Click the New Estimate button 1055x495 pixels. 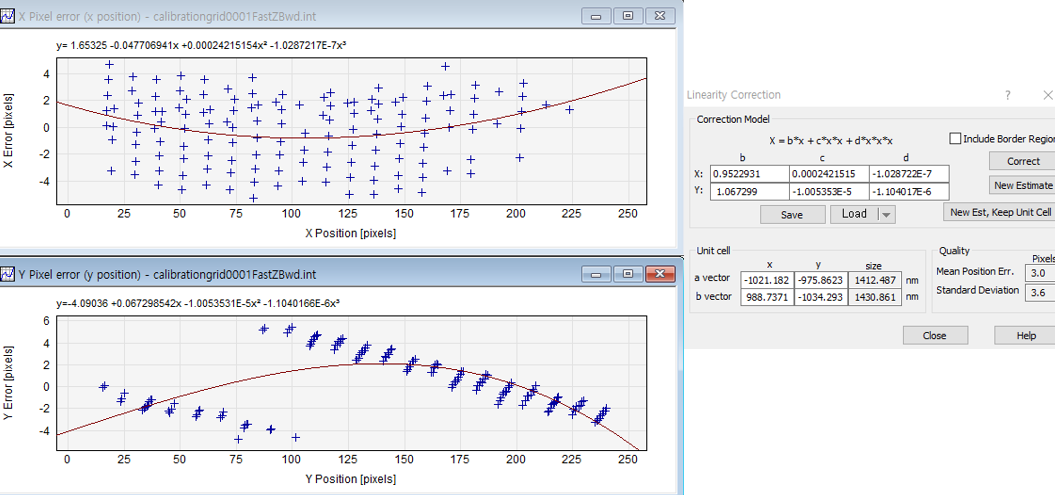[x=1023, y=185]
